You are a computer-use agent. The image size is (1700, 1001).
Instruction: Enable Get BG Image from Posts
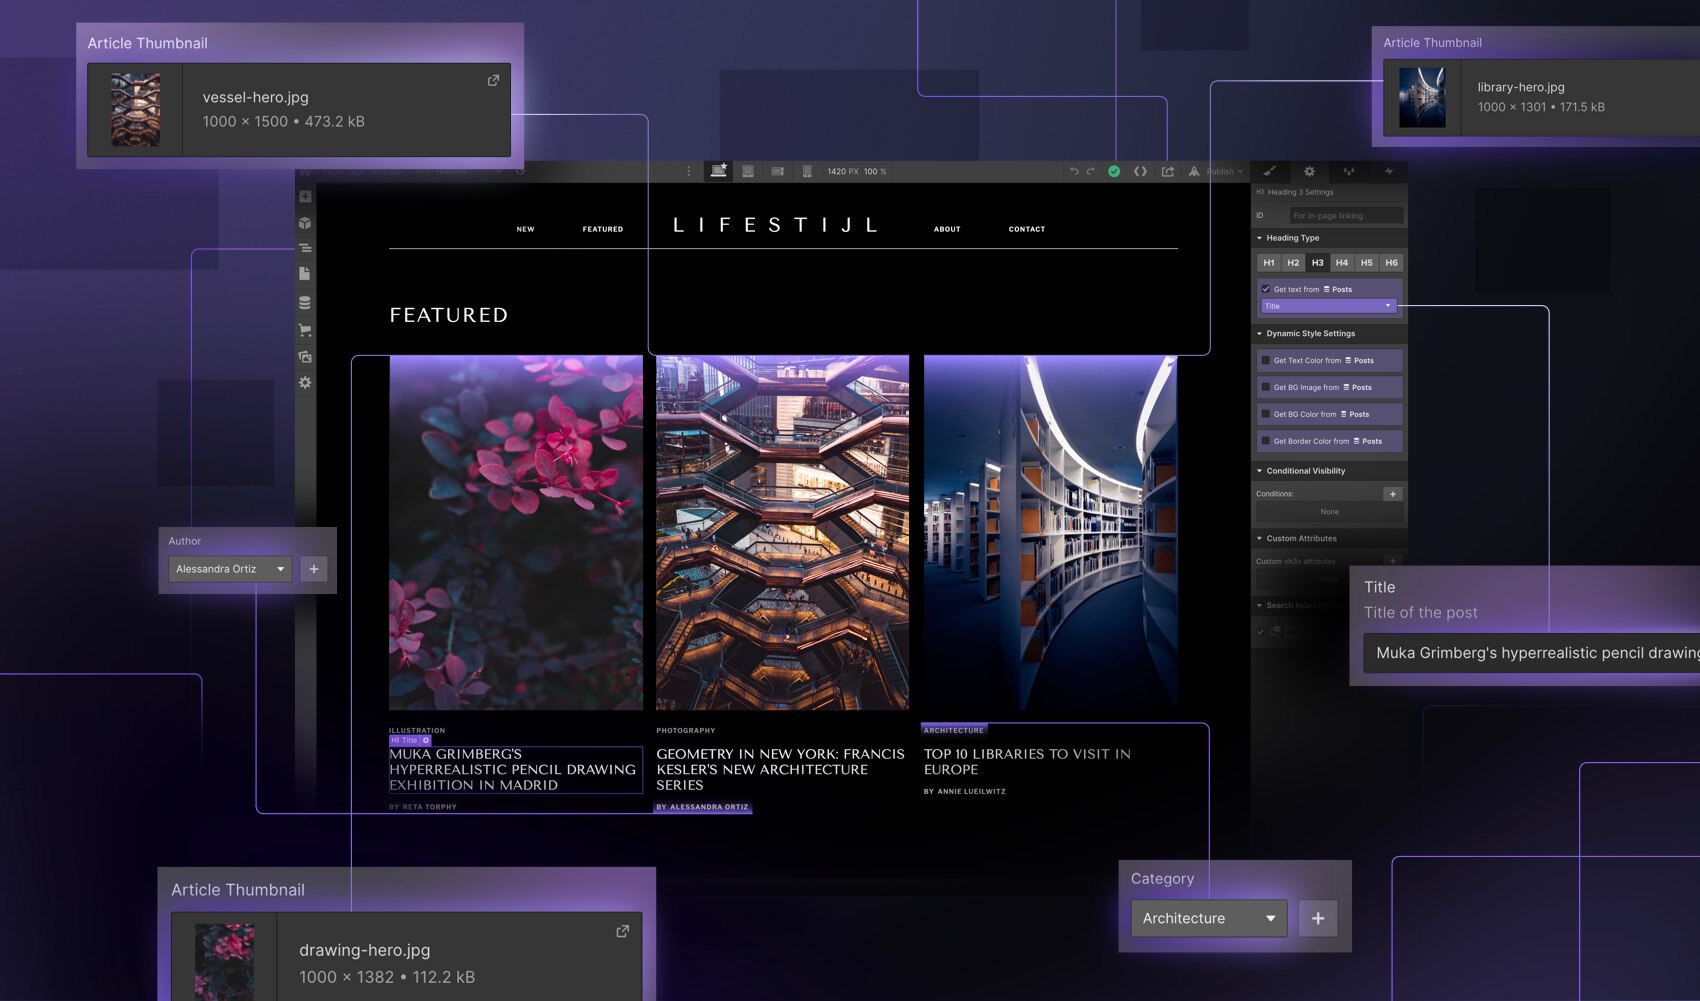click(x=1266, y=387)
